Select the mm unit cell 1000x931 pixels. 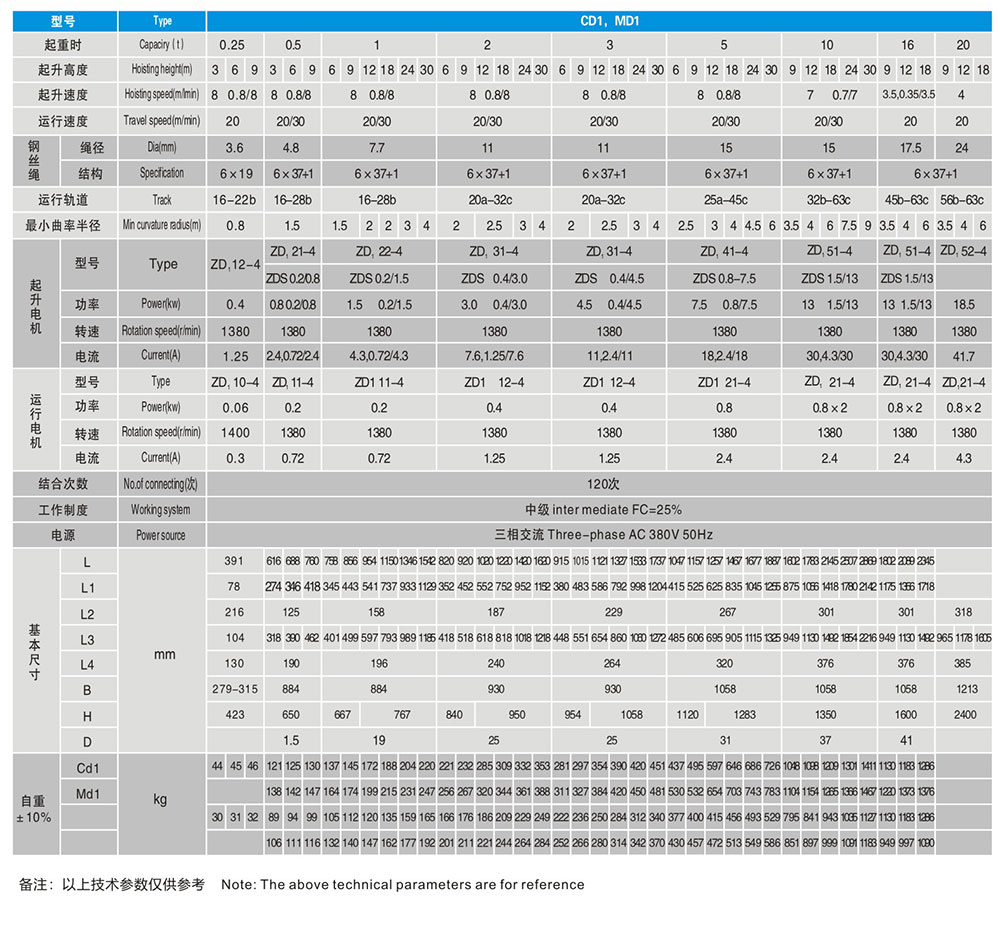[x=162, y=655]
